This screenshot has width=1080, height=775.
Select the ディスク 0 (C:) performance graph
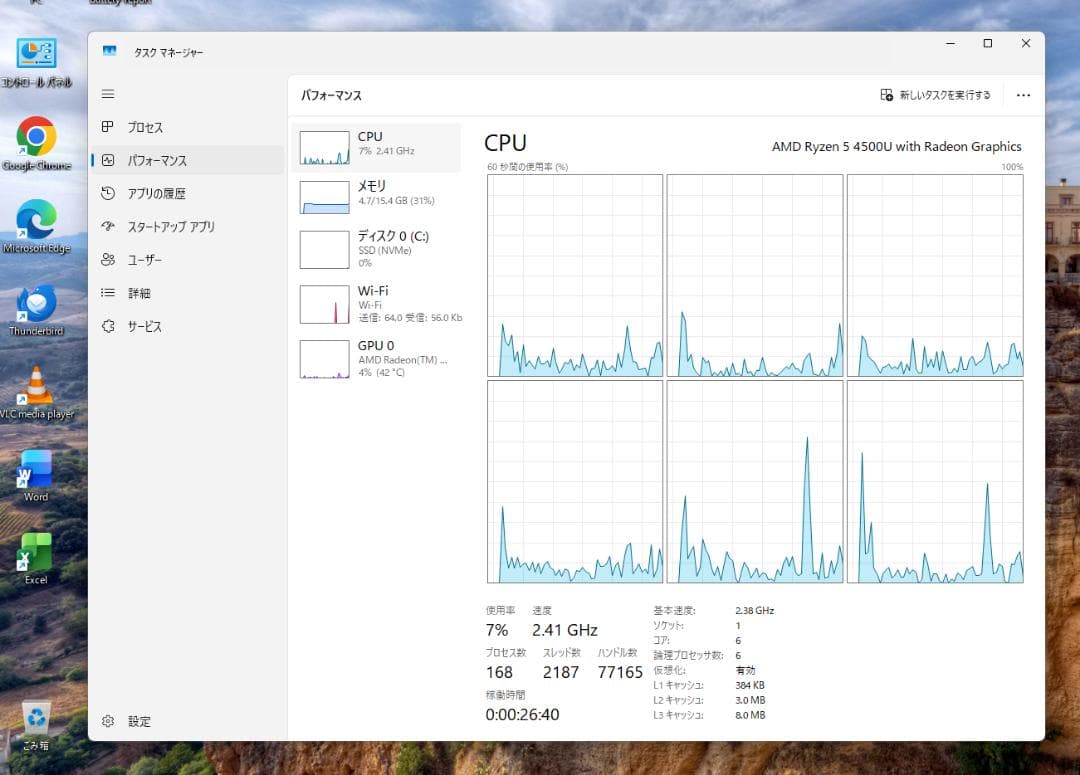coord(375,250)
